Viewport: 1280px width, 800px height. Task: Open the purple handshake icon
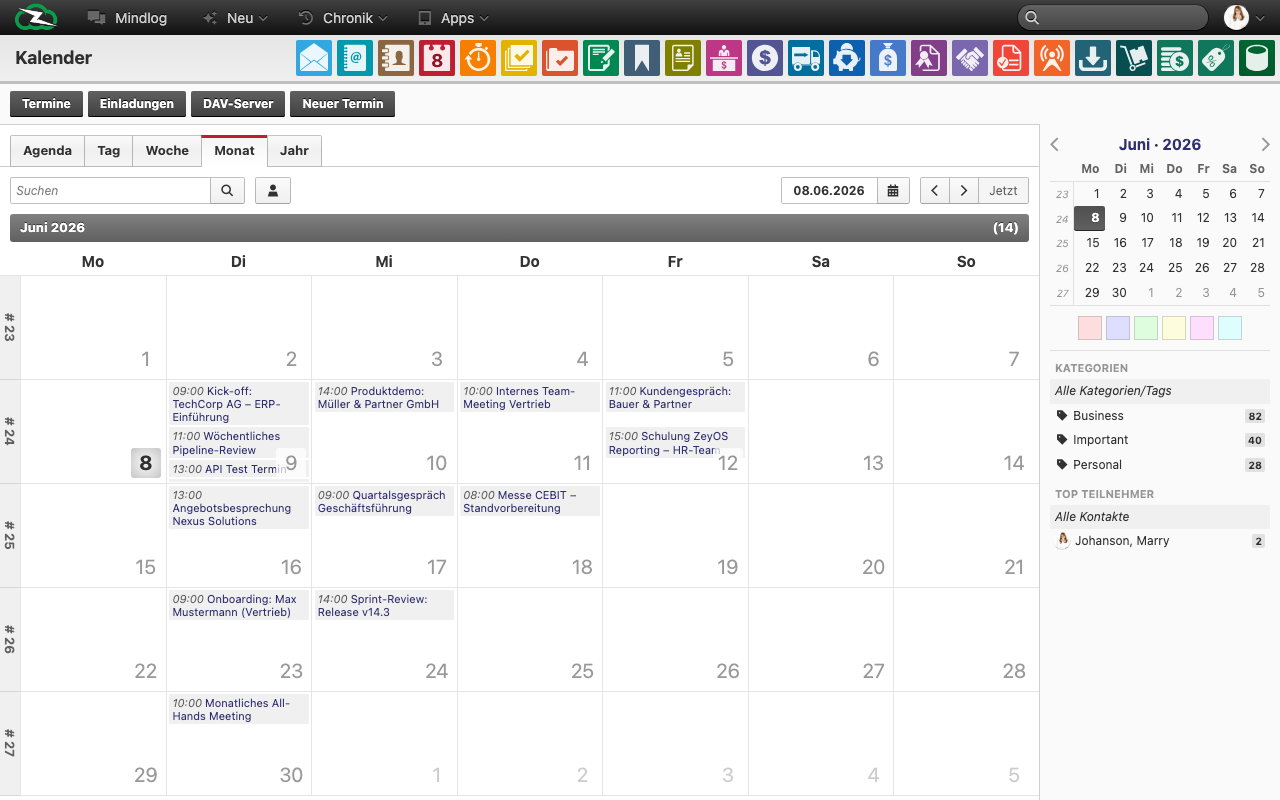(970, 58)
